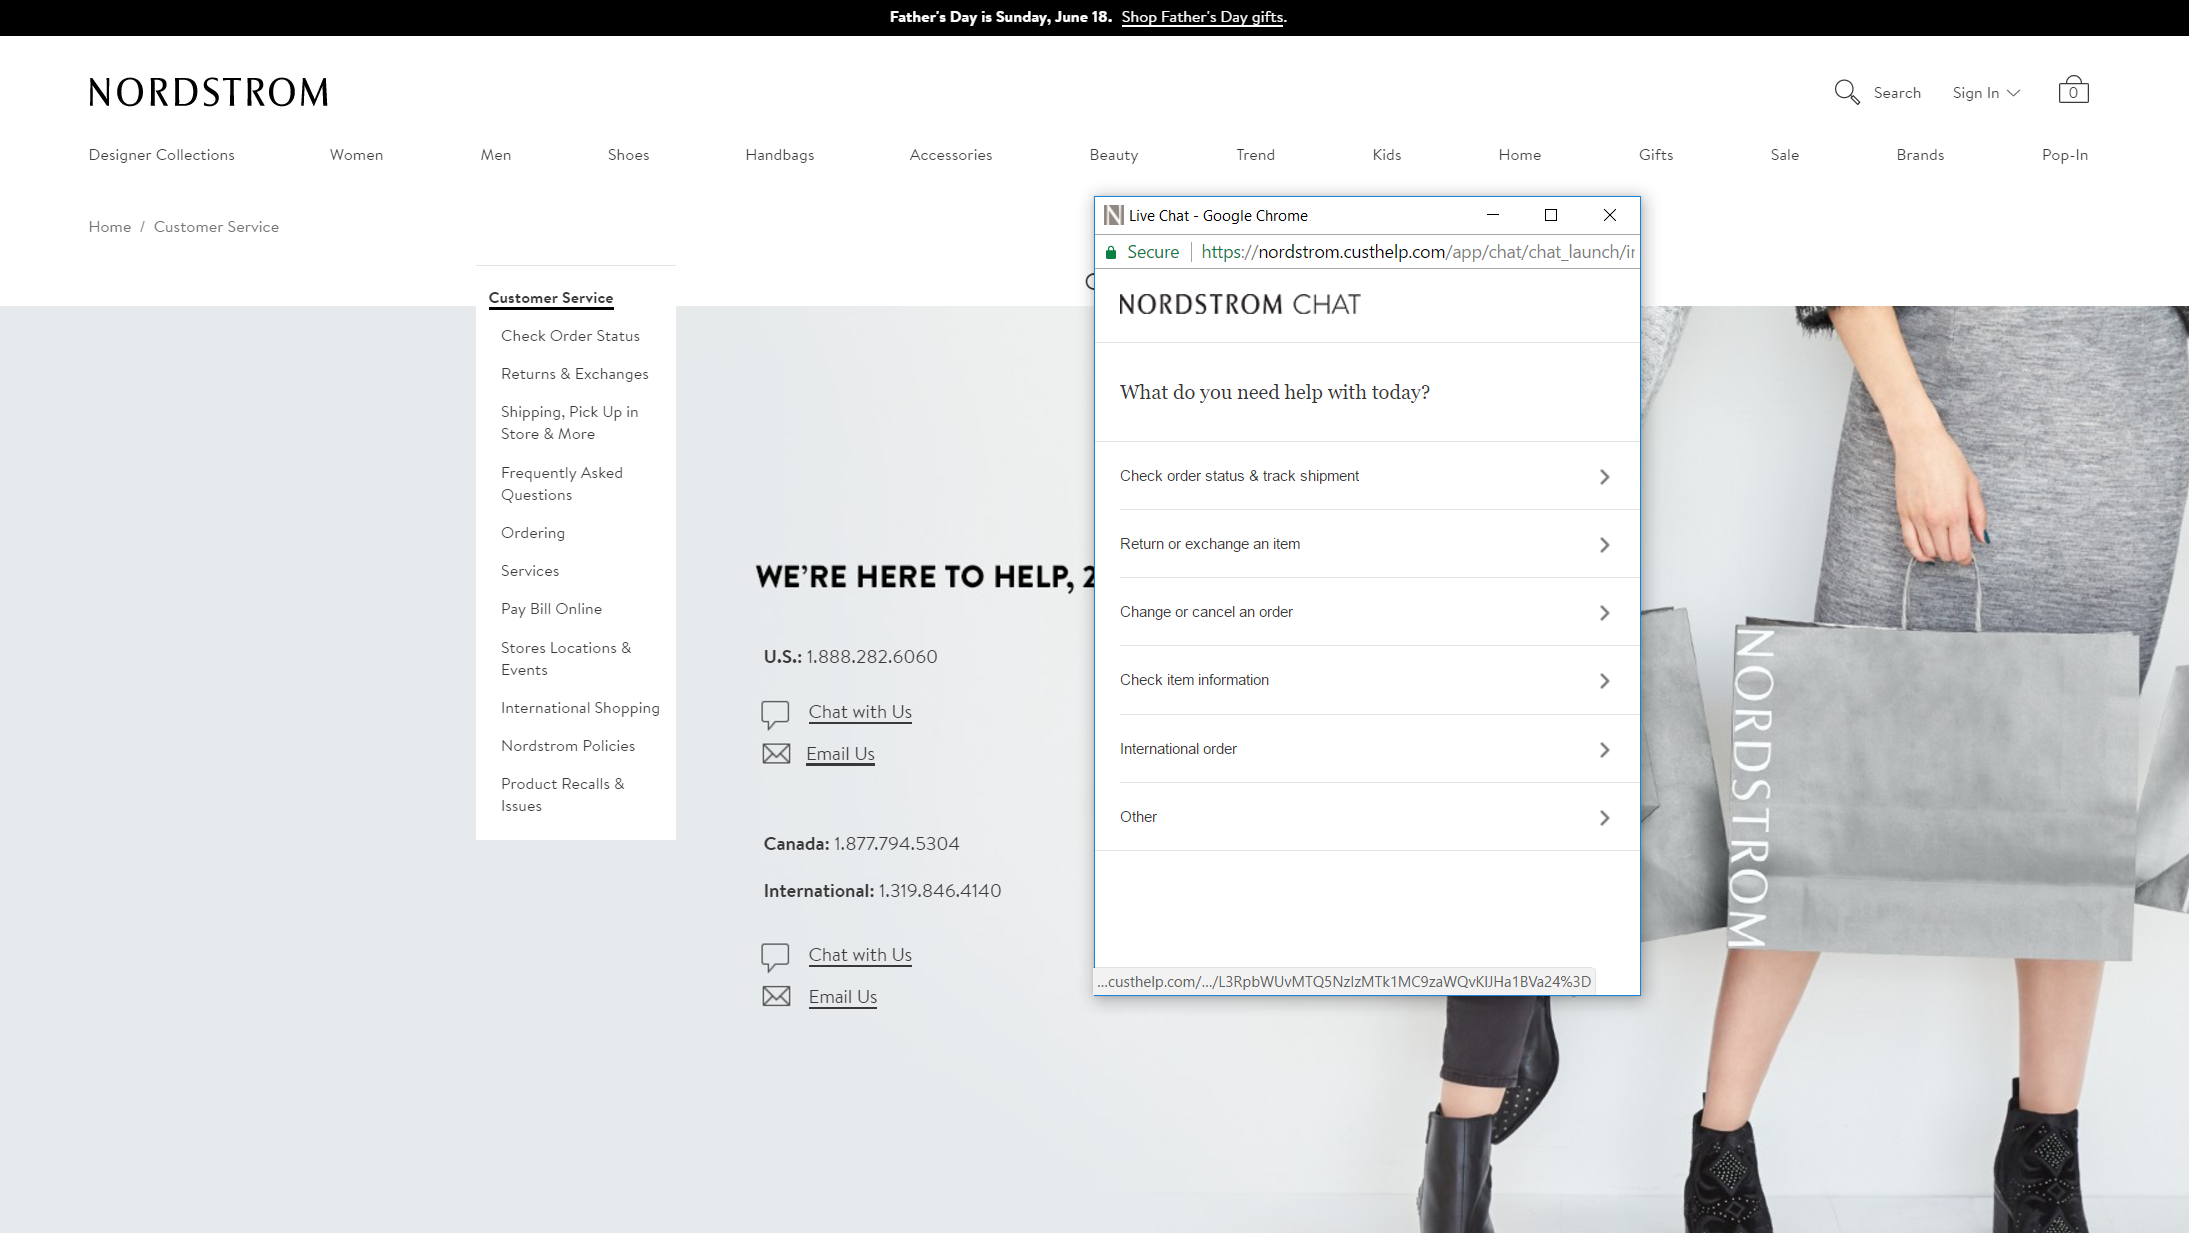The width and height of the screenshot is (2189, 1233).
Task: Open the Sale menu
Action: [1784, 155]
